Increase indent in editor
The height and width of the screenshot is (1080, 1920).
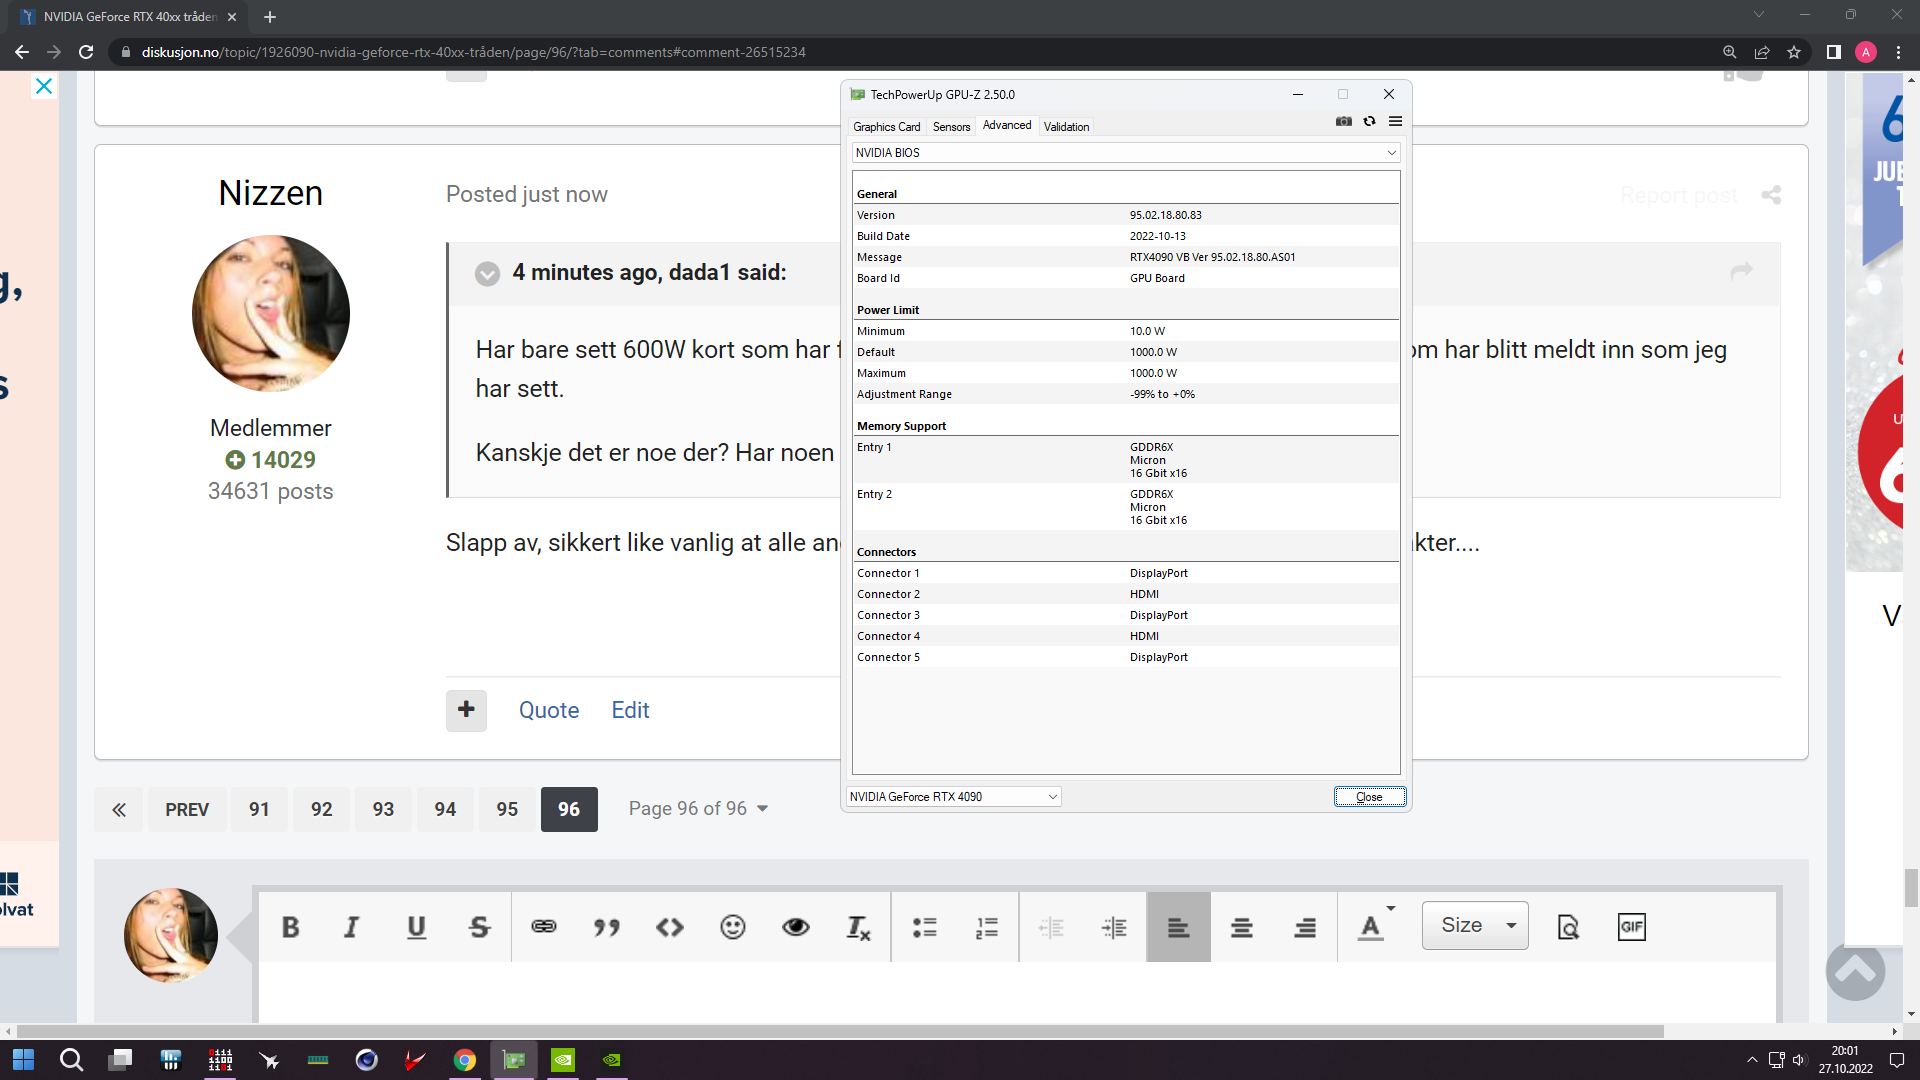coord(1114,927)
